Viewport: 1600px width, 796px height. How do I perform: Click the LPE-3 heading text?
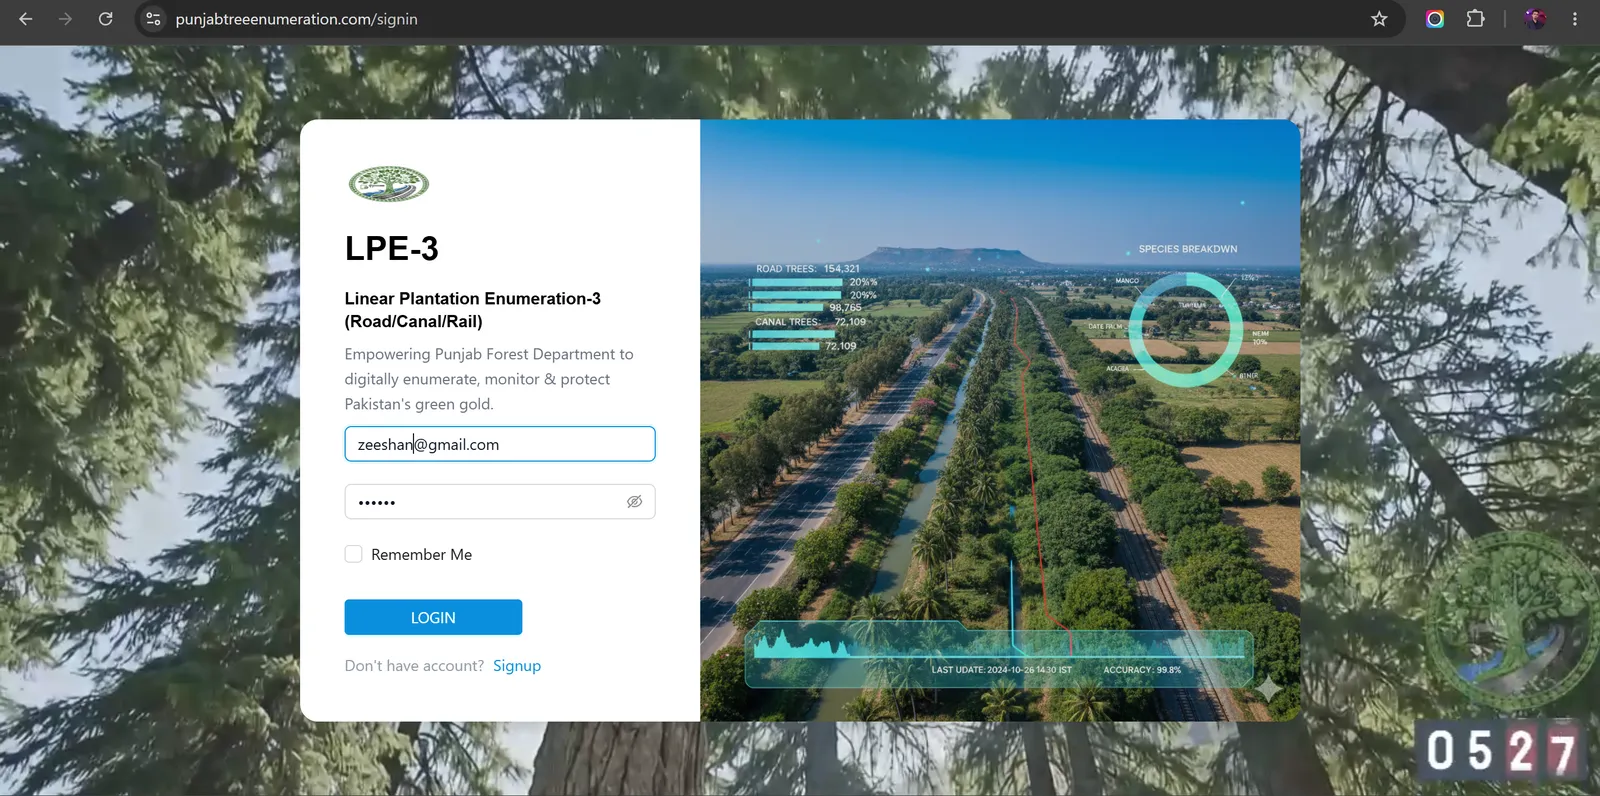(x=392, y=248)
